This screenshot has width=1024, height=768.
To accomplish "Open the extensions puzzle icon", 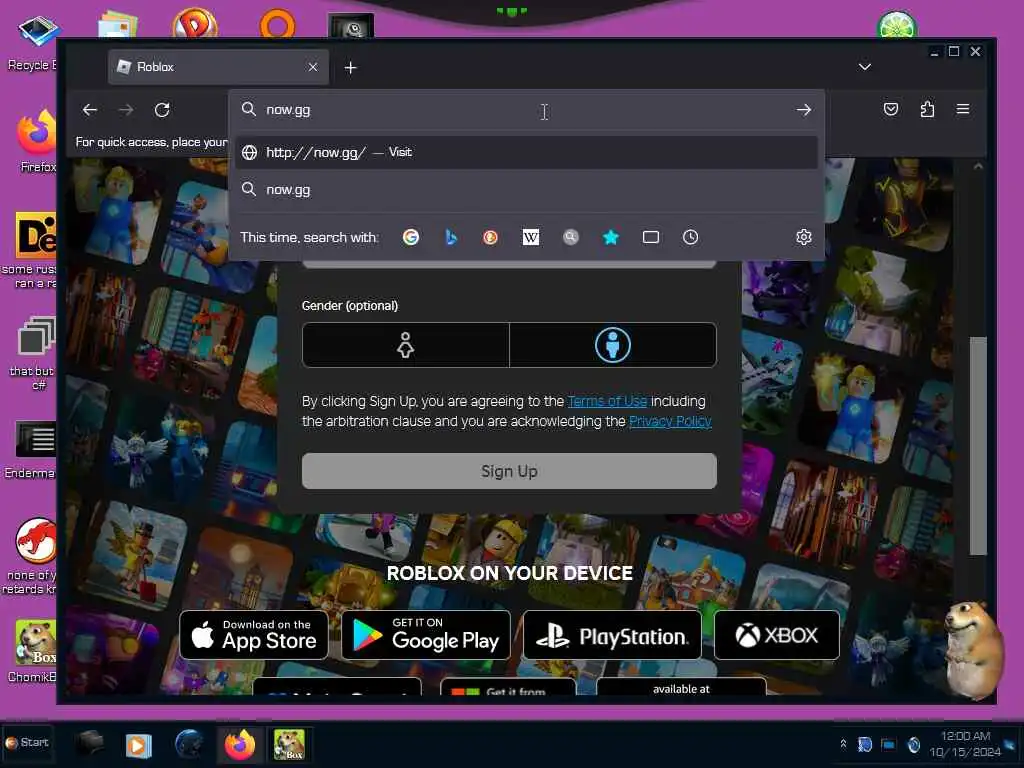I will pyautogui.click(x=927, y=109).
